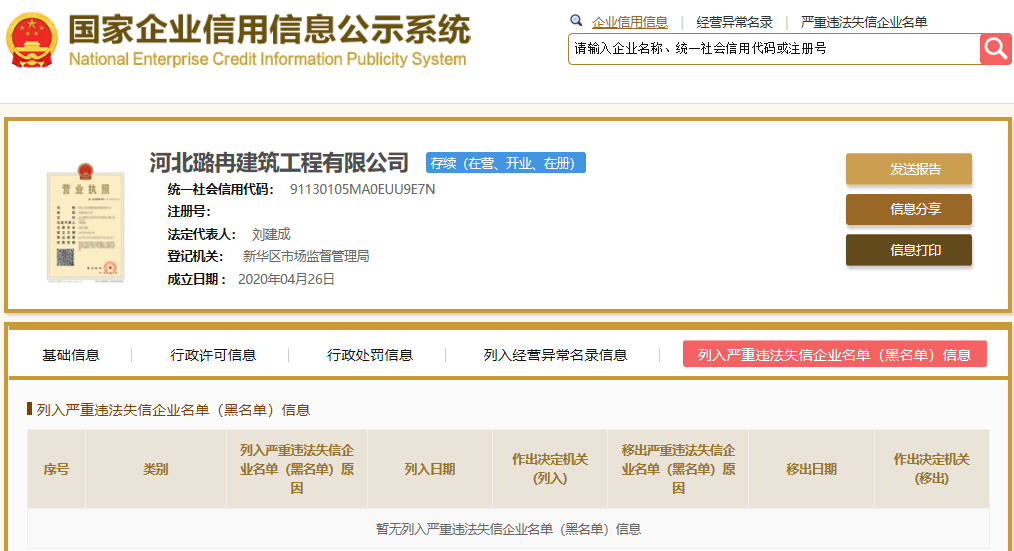Click the establishment date 2020年04月26日
Viewport: 1014px width, 551px height.
coord(286,279)
